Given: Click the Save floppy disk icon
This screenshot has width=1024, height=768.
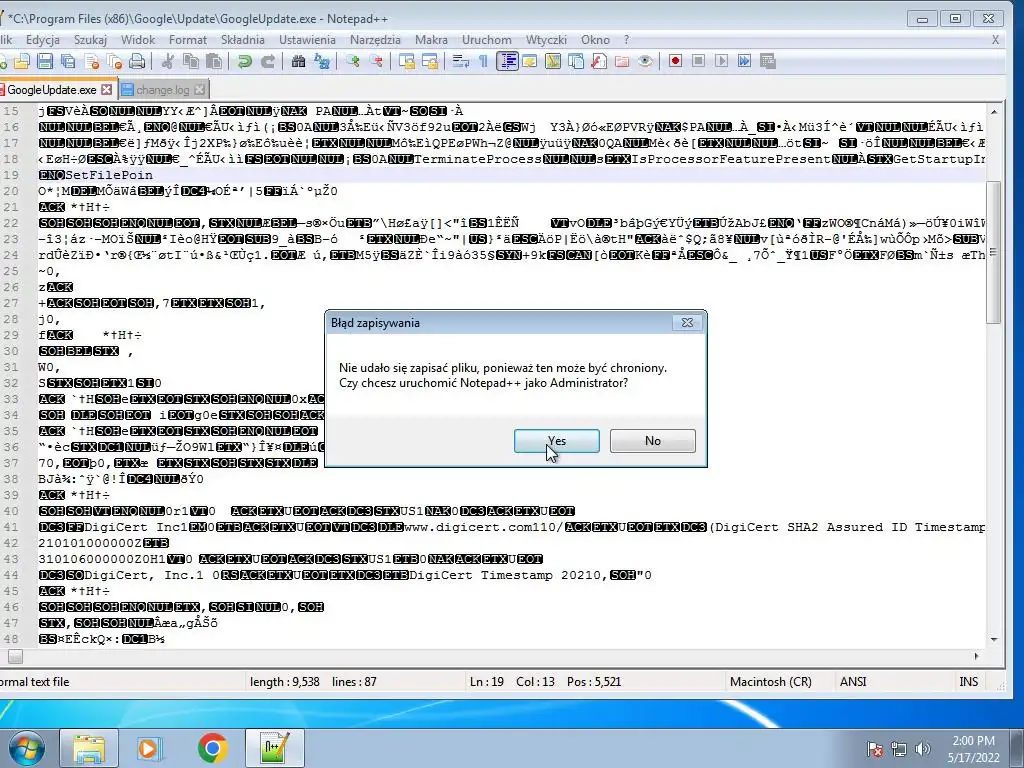Looking at the screenshot, I should coord(44,61).
